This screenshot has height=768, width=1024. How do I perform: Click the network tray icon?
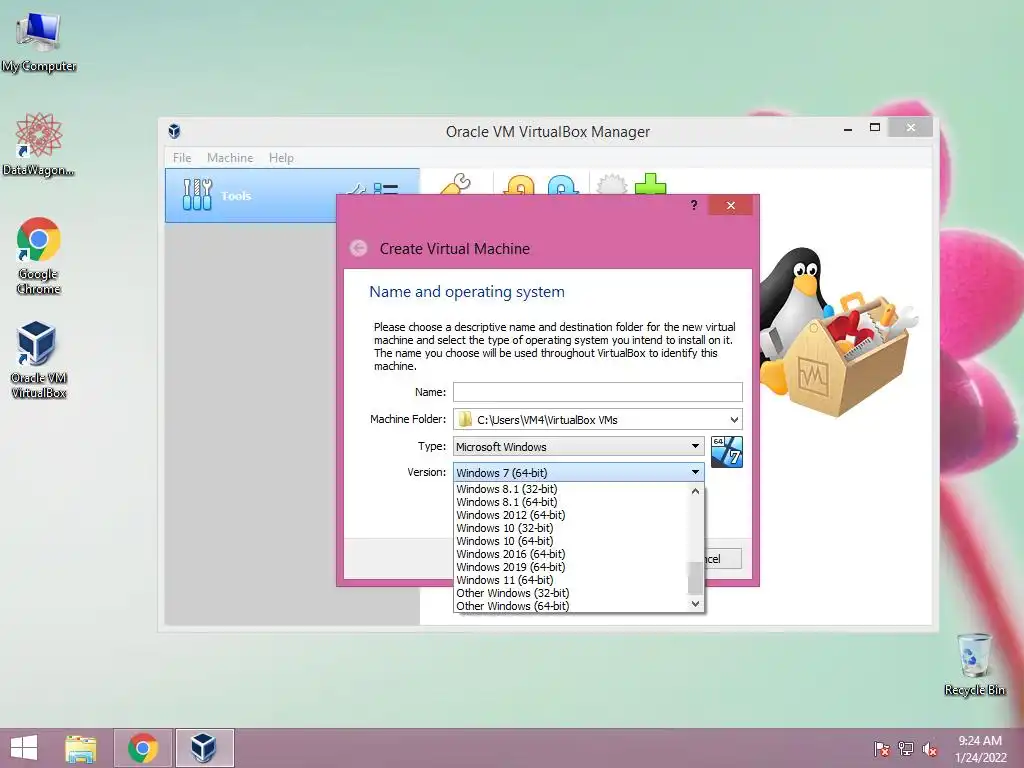tap(906, 749)
